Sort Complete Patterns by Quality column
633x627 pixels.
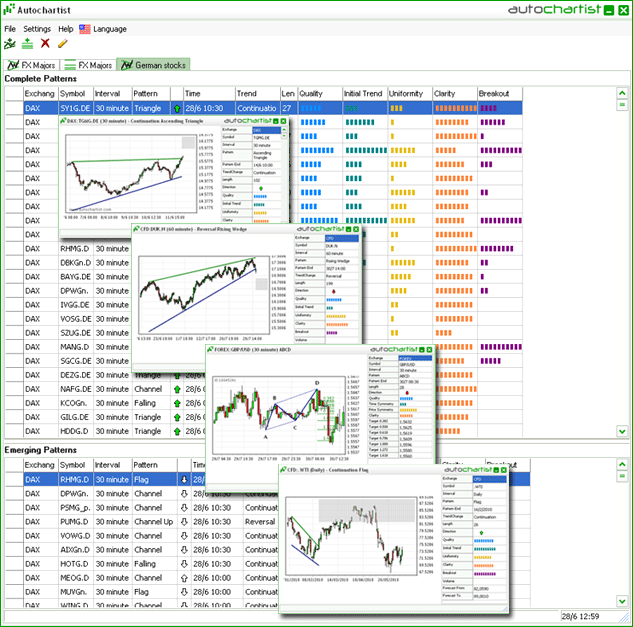(x=320, y=94)
